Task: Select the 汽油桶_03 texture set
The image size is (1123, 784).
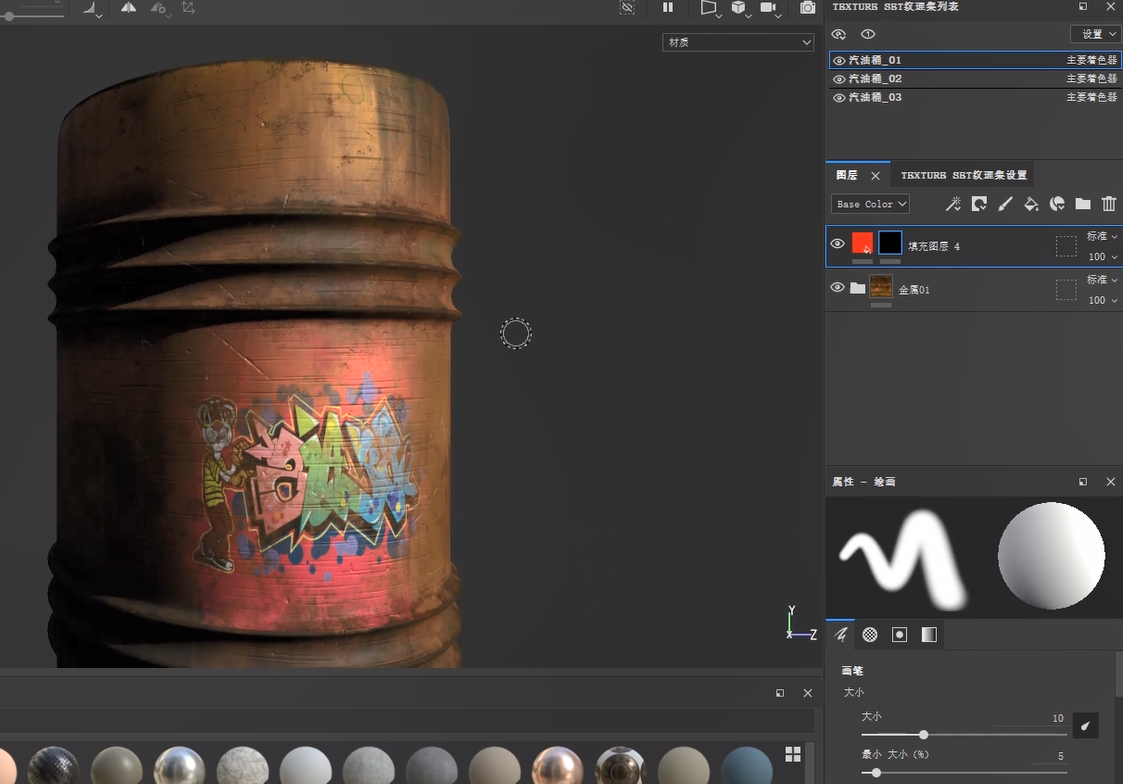Action: [x=875, y=97]
